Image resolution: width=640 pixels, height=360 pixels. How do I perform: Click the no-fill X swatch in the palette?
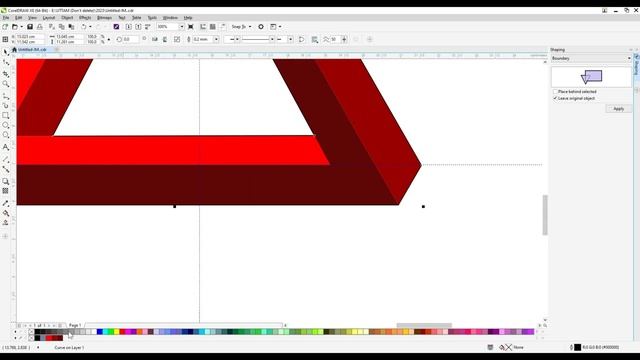(31, 332)
